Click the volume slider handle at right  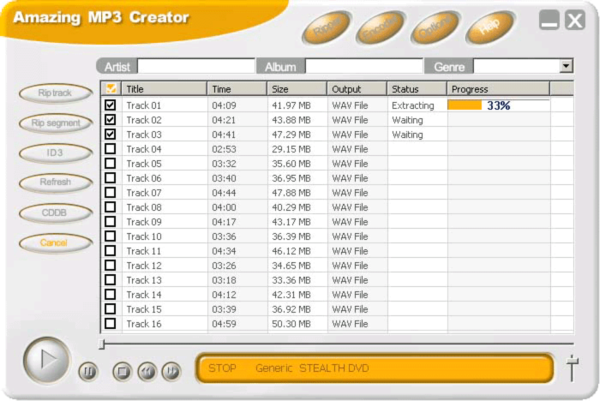point(572,366)
